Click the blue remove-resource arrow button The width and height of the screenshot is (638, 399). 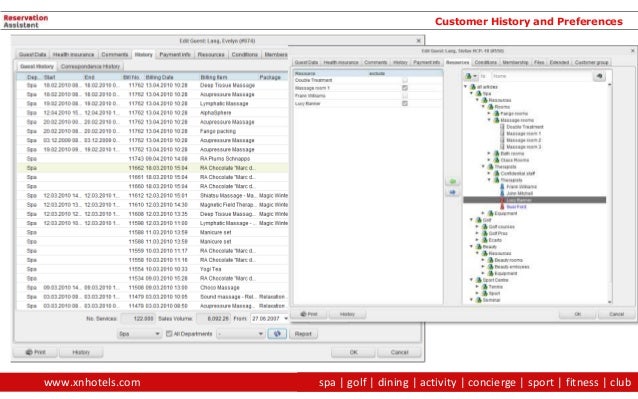[x=452, y=192]
